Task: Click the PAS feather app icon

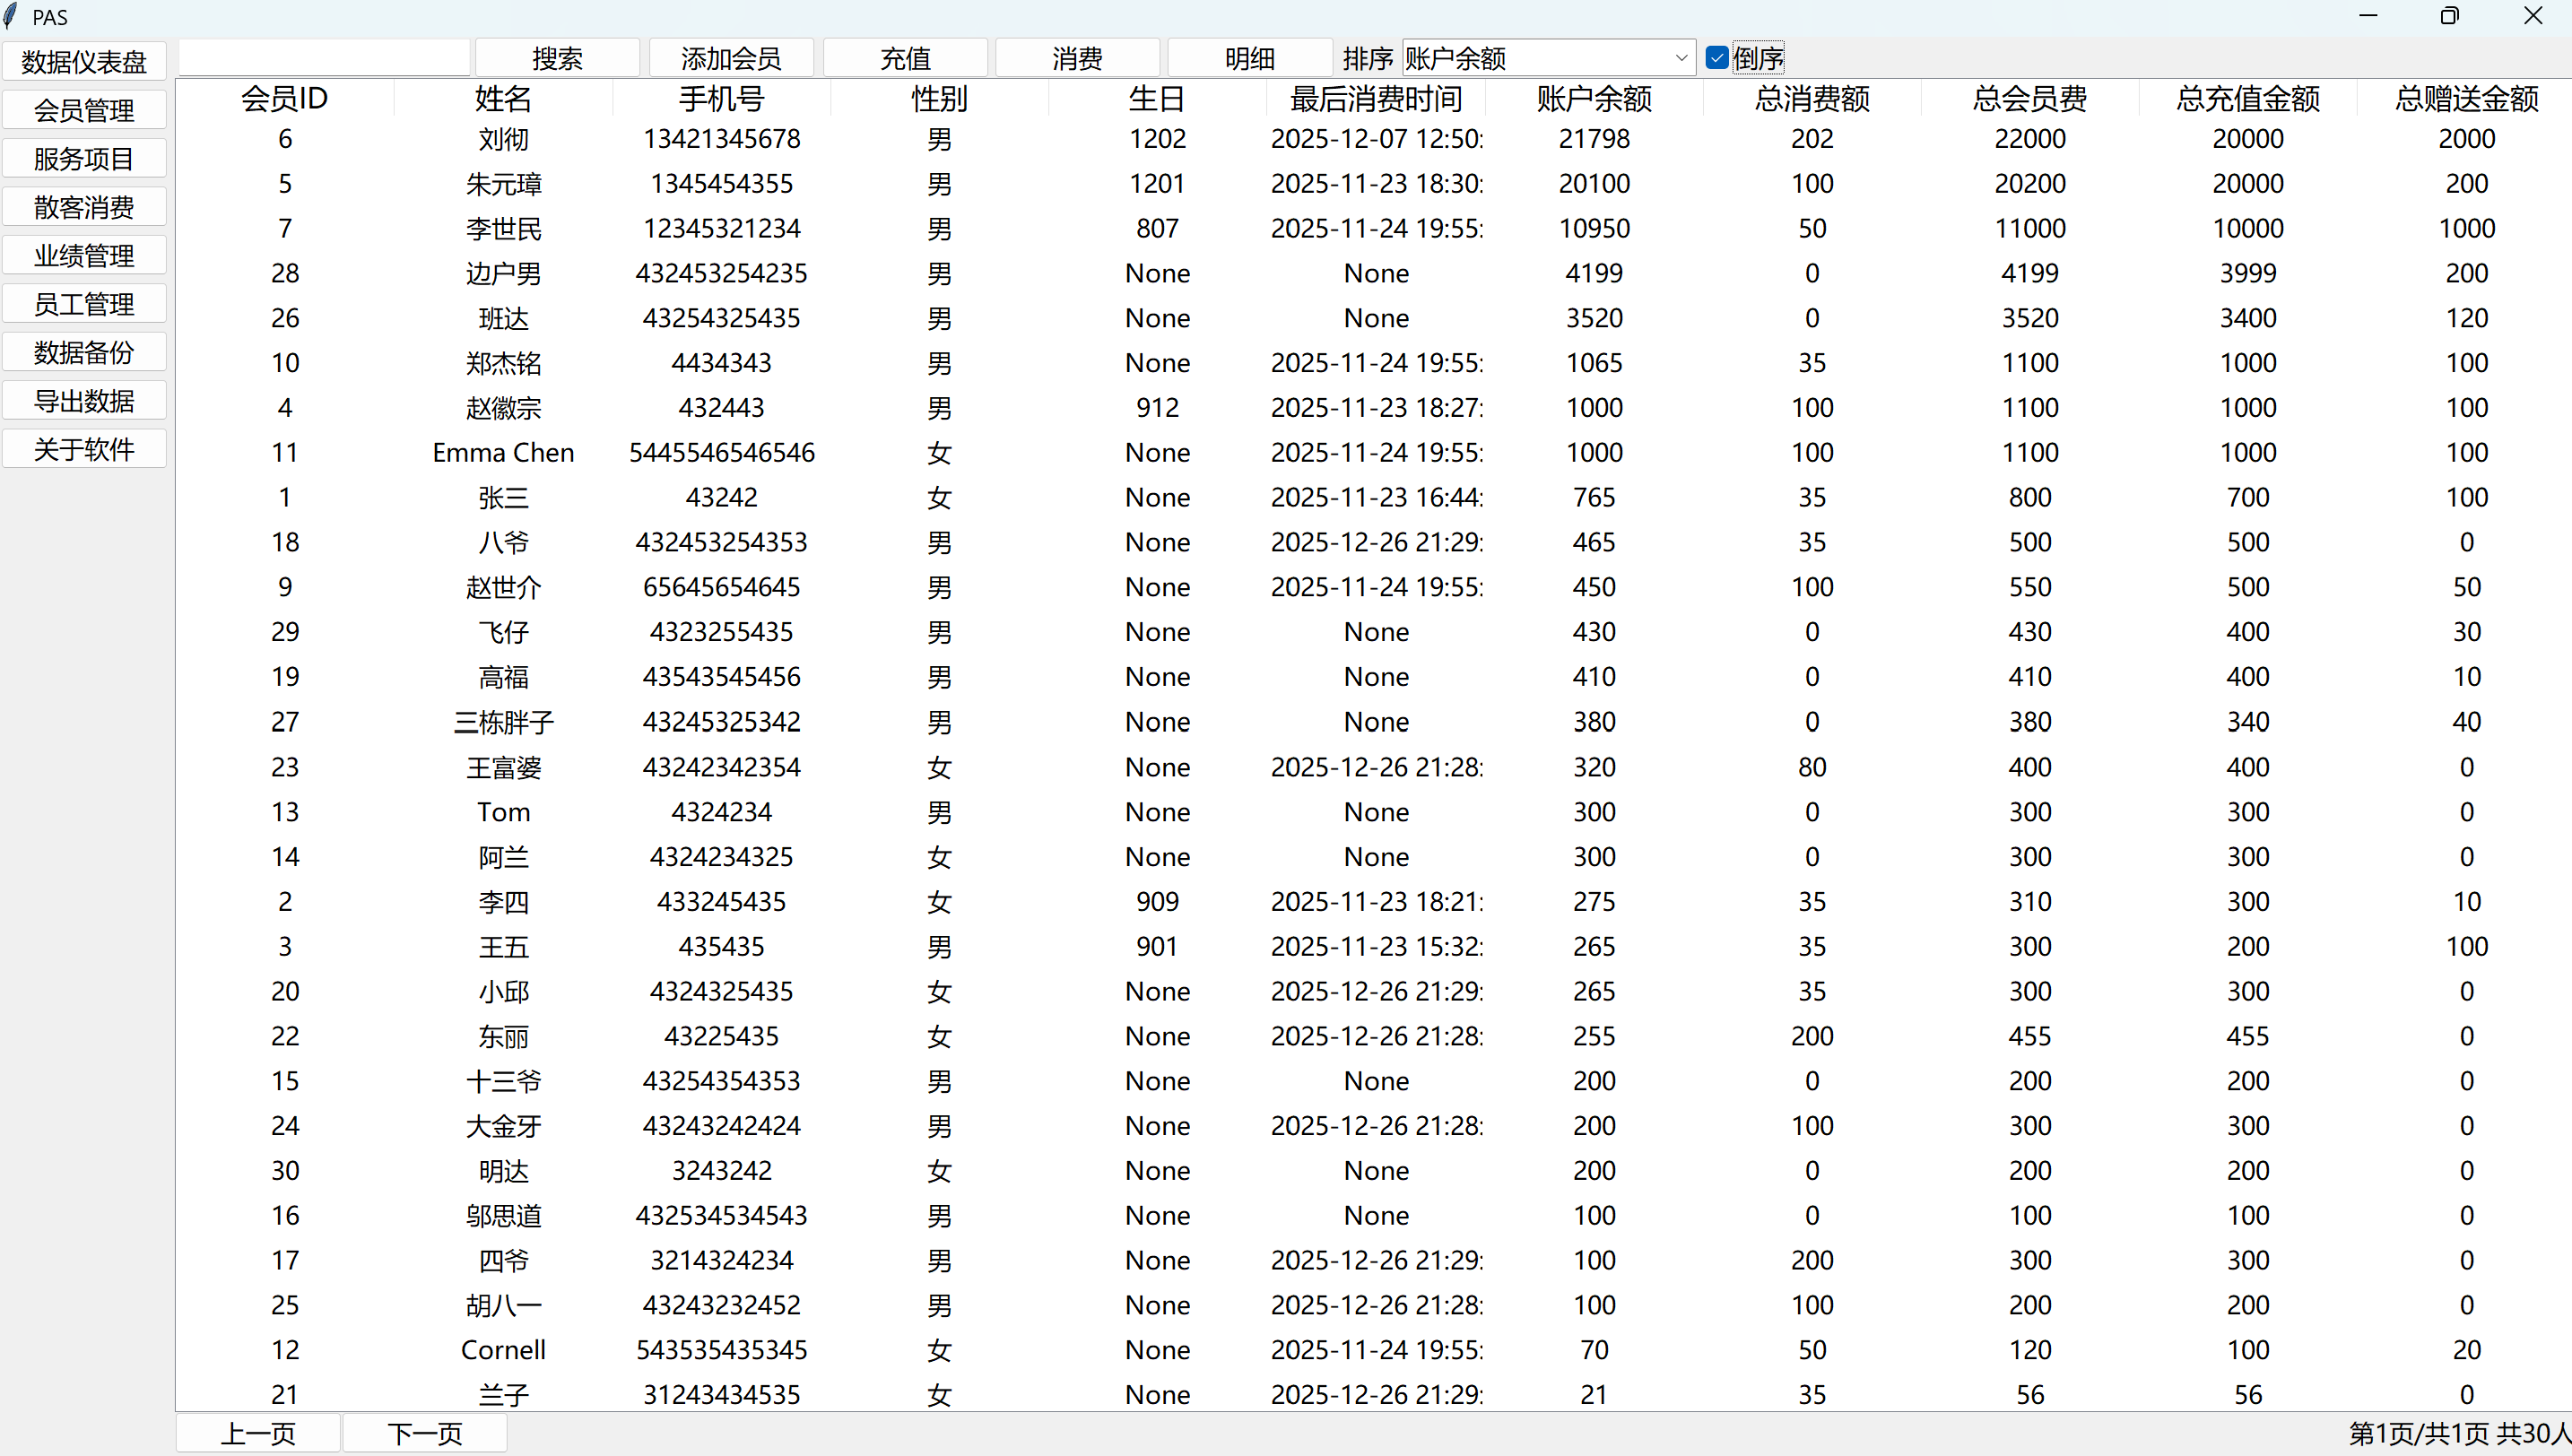Action: 11,16
